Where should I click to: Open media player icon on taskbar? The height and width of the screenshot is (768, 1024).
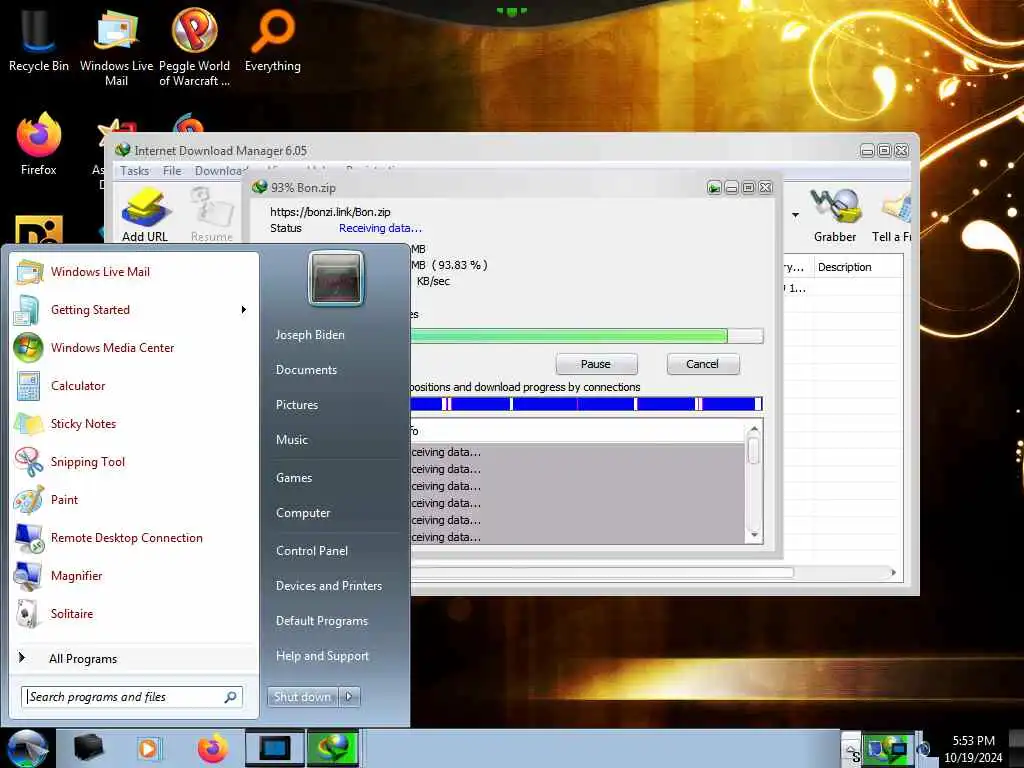tap(149, 748)
